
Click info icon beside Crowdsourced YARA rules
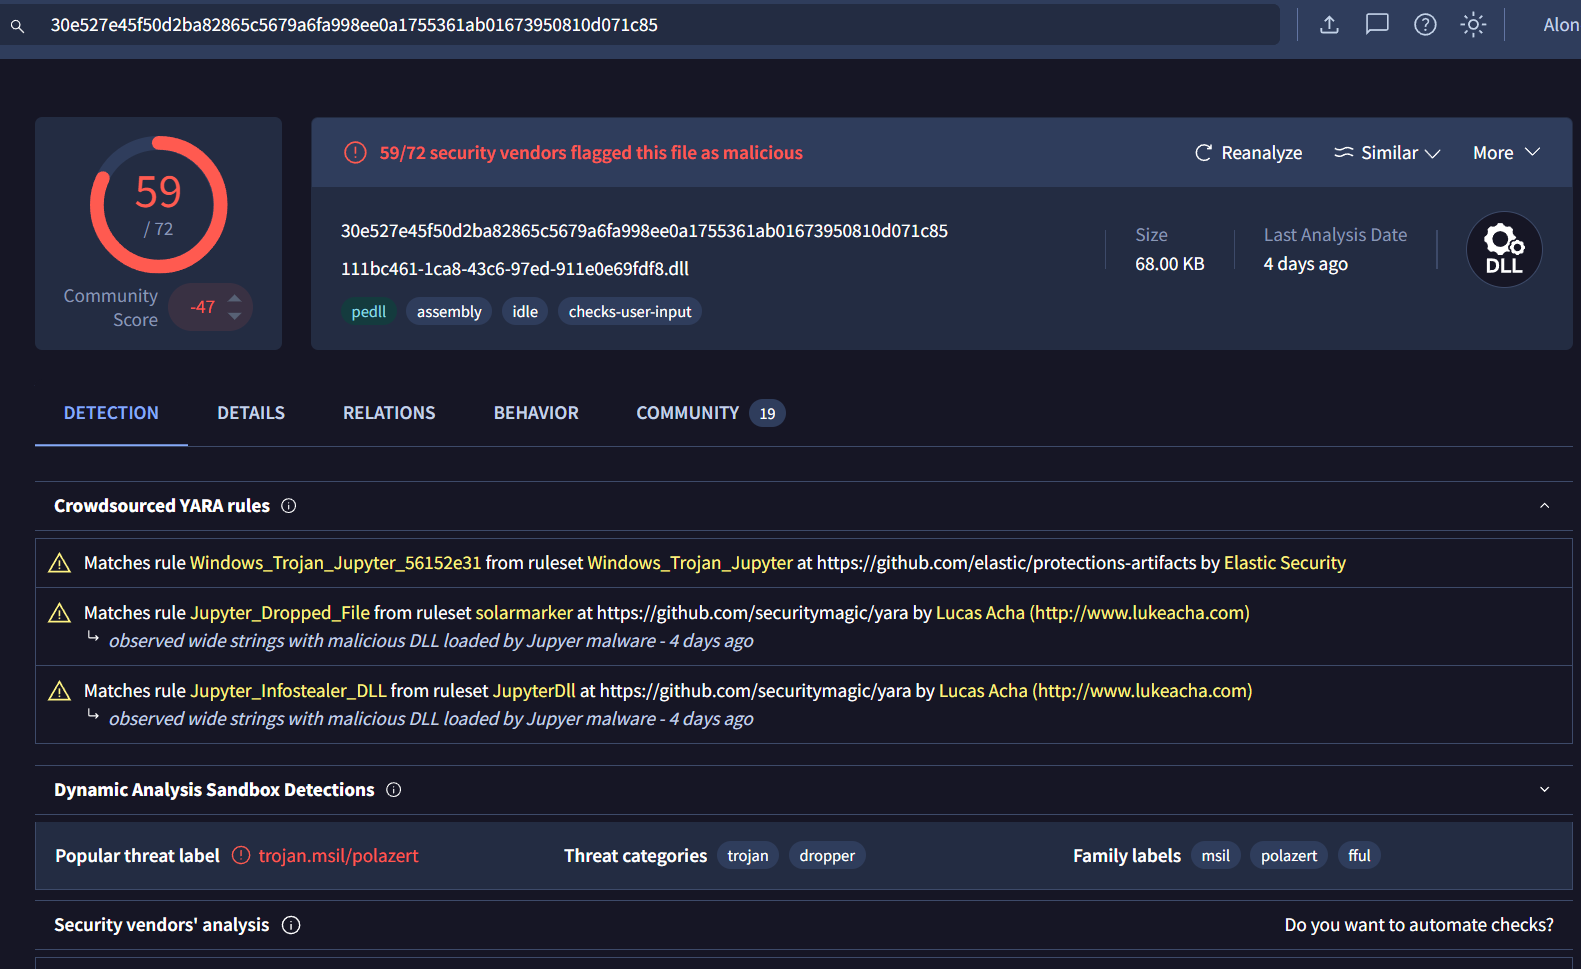[x=289, y=506]
